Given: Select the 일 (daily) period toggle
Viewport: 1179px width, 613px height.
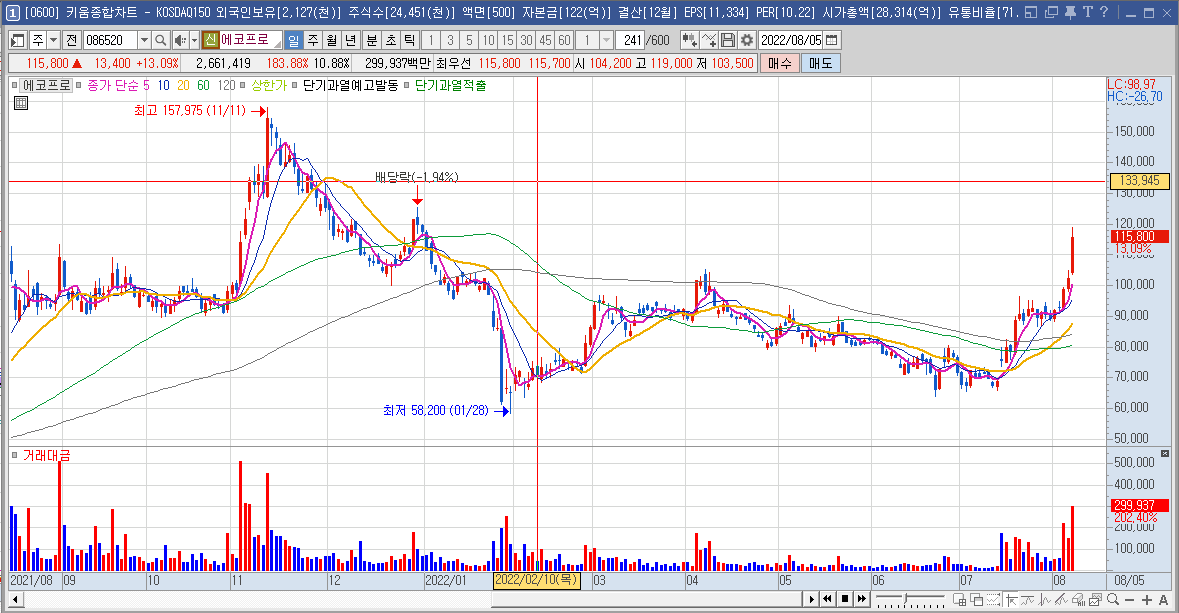Looking at the screenshot, I should 293,41.
